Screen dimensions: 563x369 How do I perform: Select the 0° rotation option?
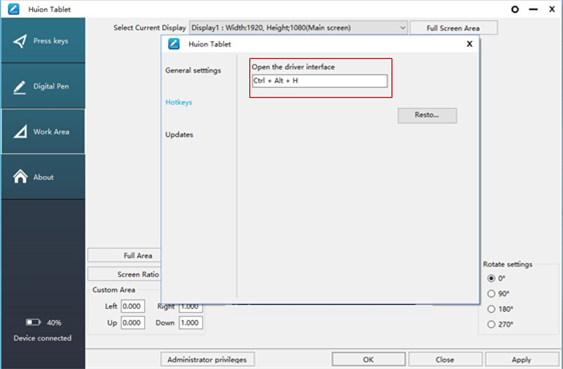pyautogui.click(x=491, y=278)
